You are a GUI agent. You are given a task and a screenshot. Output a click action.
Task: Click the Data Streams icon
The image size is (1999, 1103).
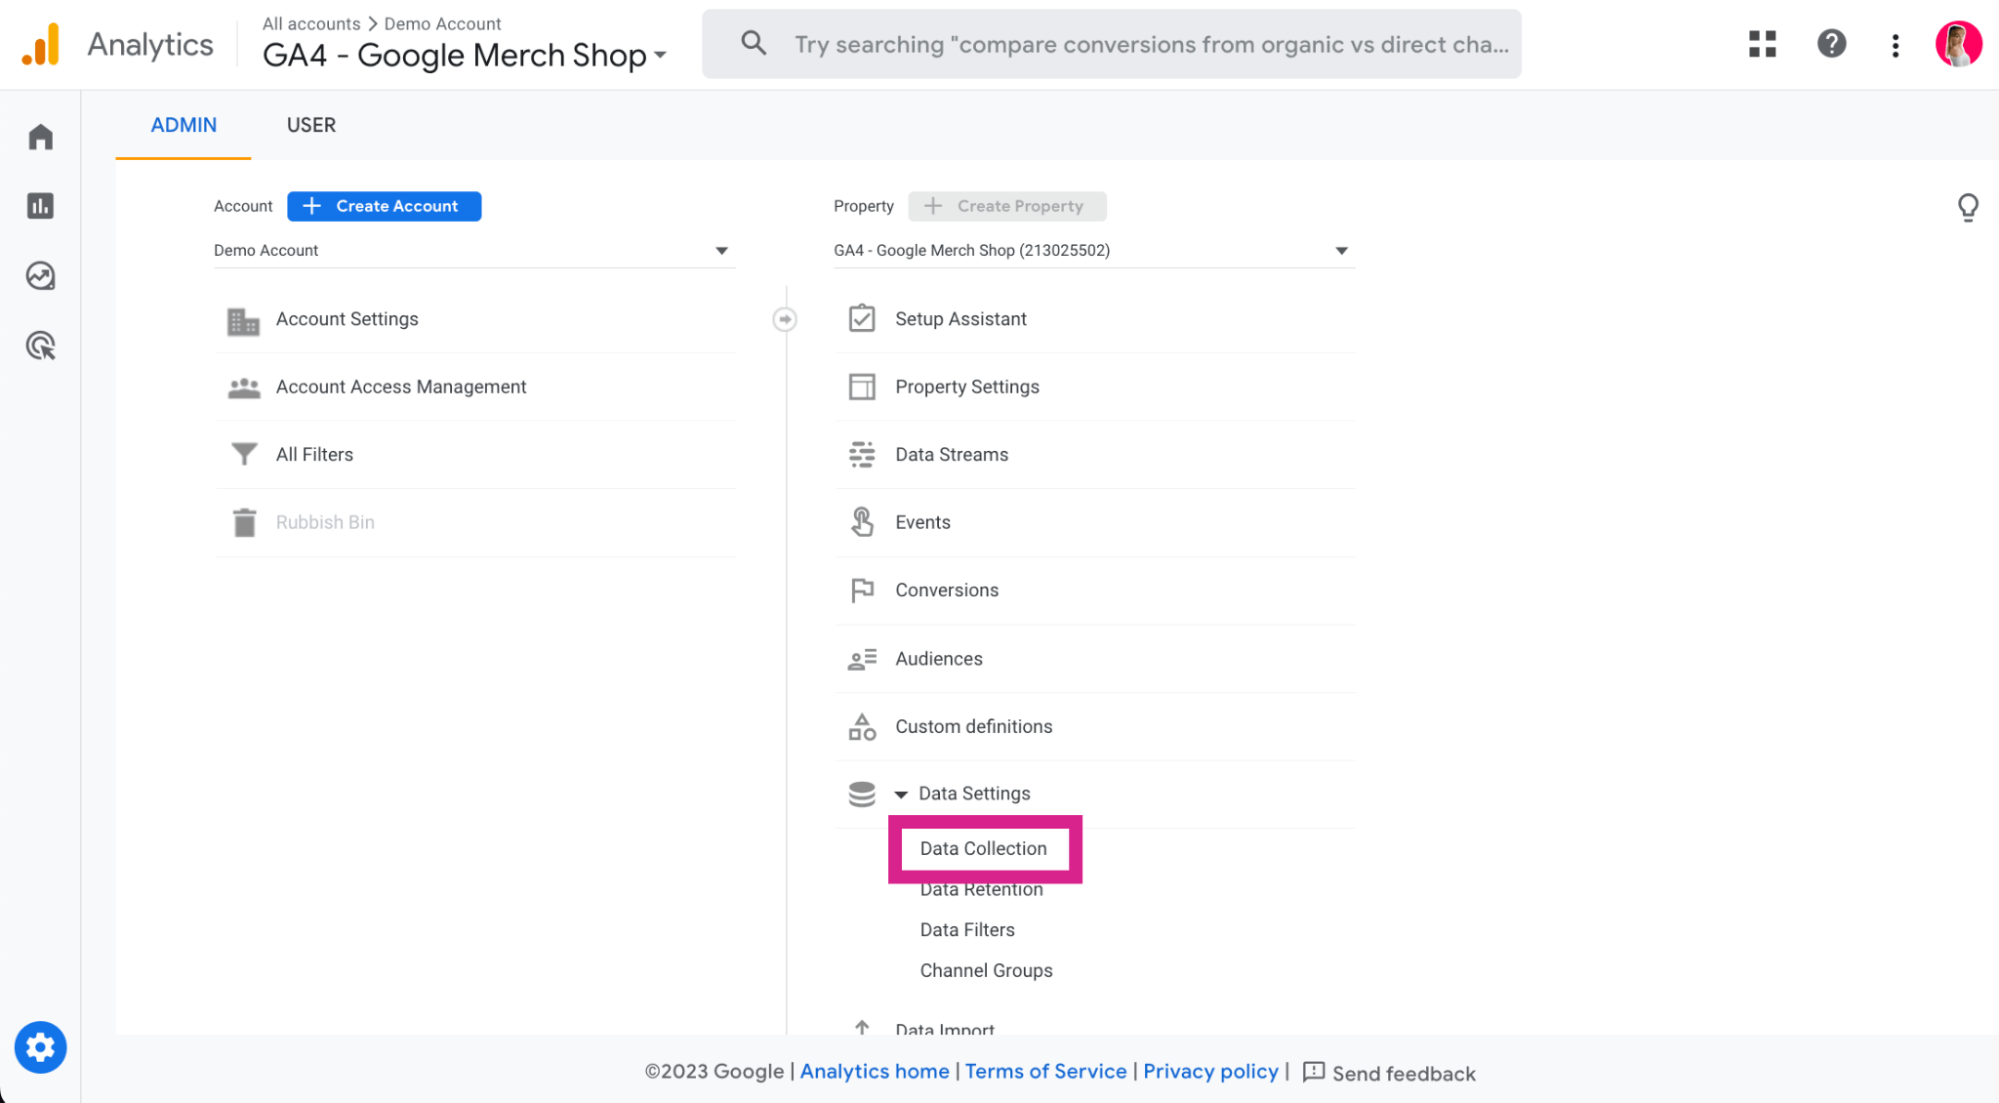tap(861, 455)
